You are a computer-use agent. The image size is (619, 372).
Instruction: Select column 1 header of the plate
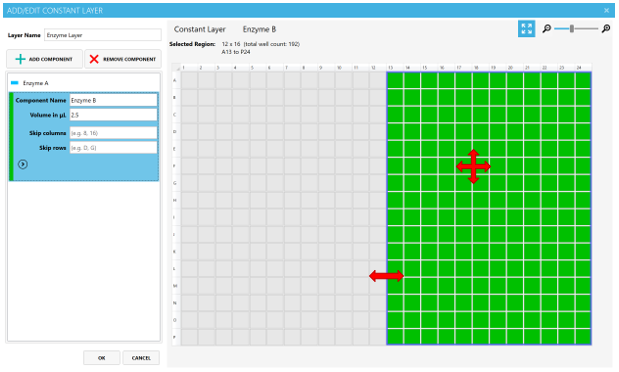189,68
